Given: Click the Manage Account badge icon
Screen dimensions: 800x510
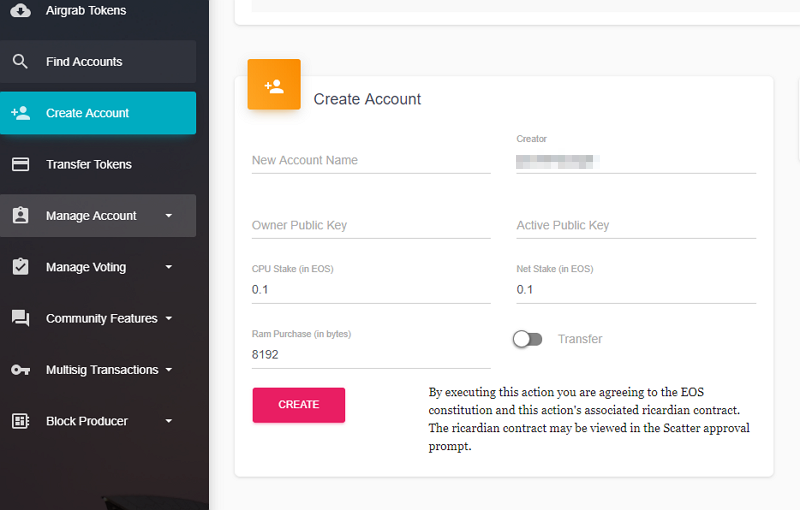Looking at the screenshot, I should click(x=20, y=216).
